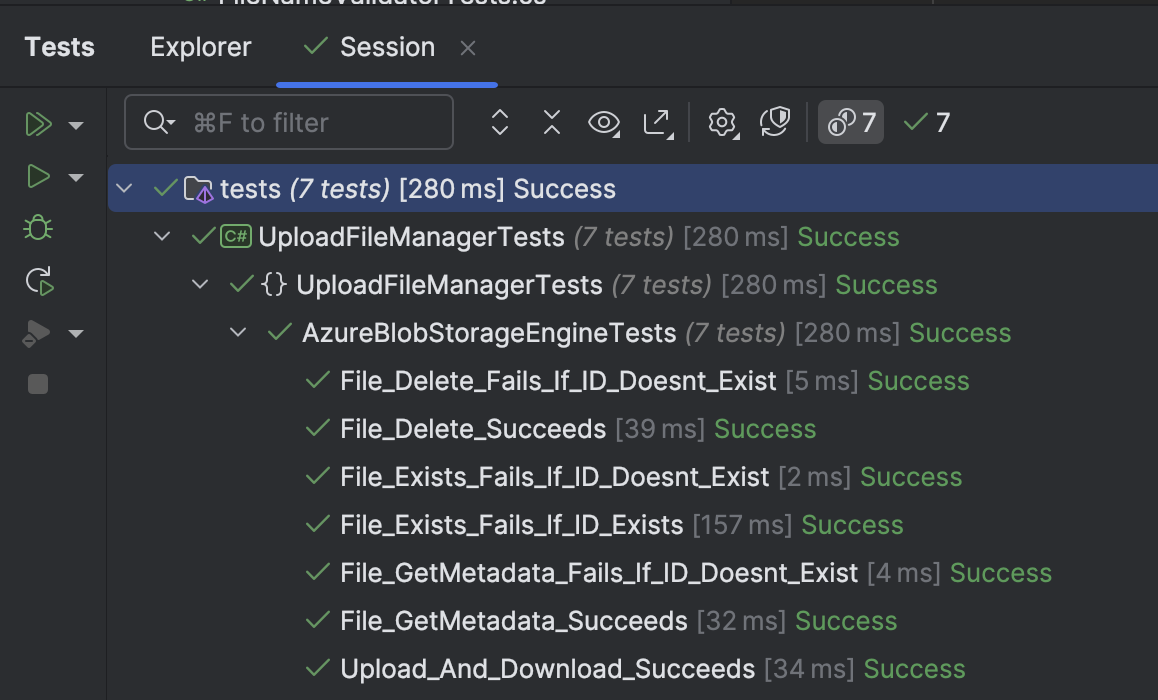1158x700 pixels.
Task: Collapse all nodes in the test tree
Action: click(x=551, y=122)
